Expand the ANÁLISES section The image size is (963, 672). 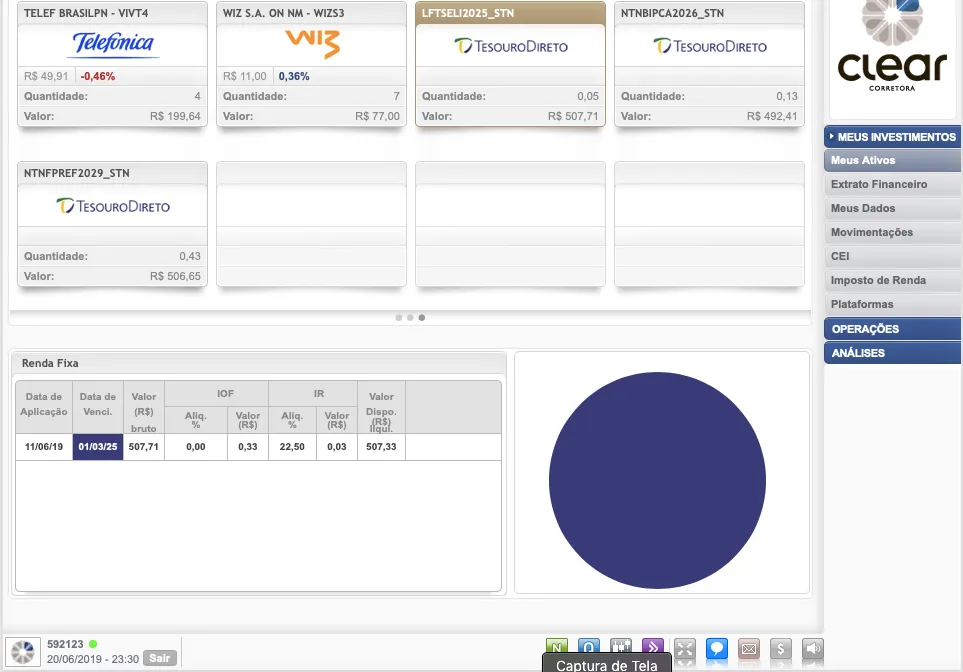[892, 353]
